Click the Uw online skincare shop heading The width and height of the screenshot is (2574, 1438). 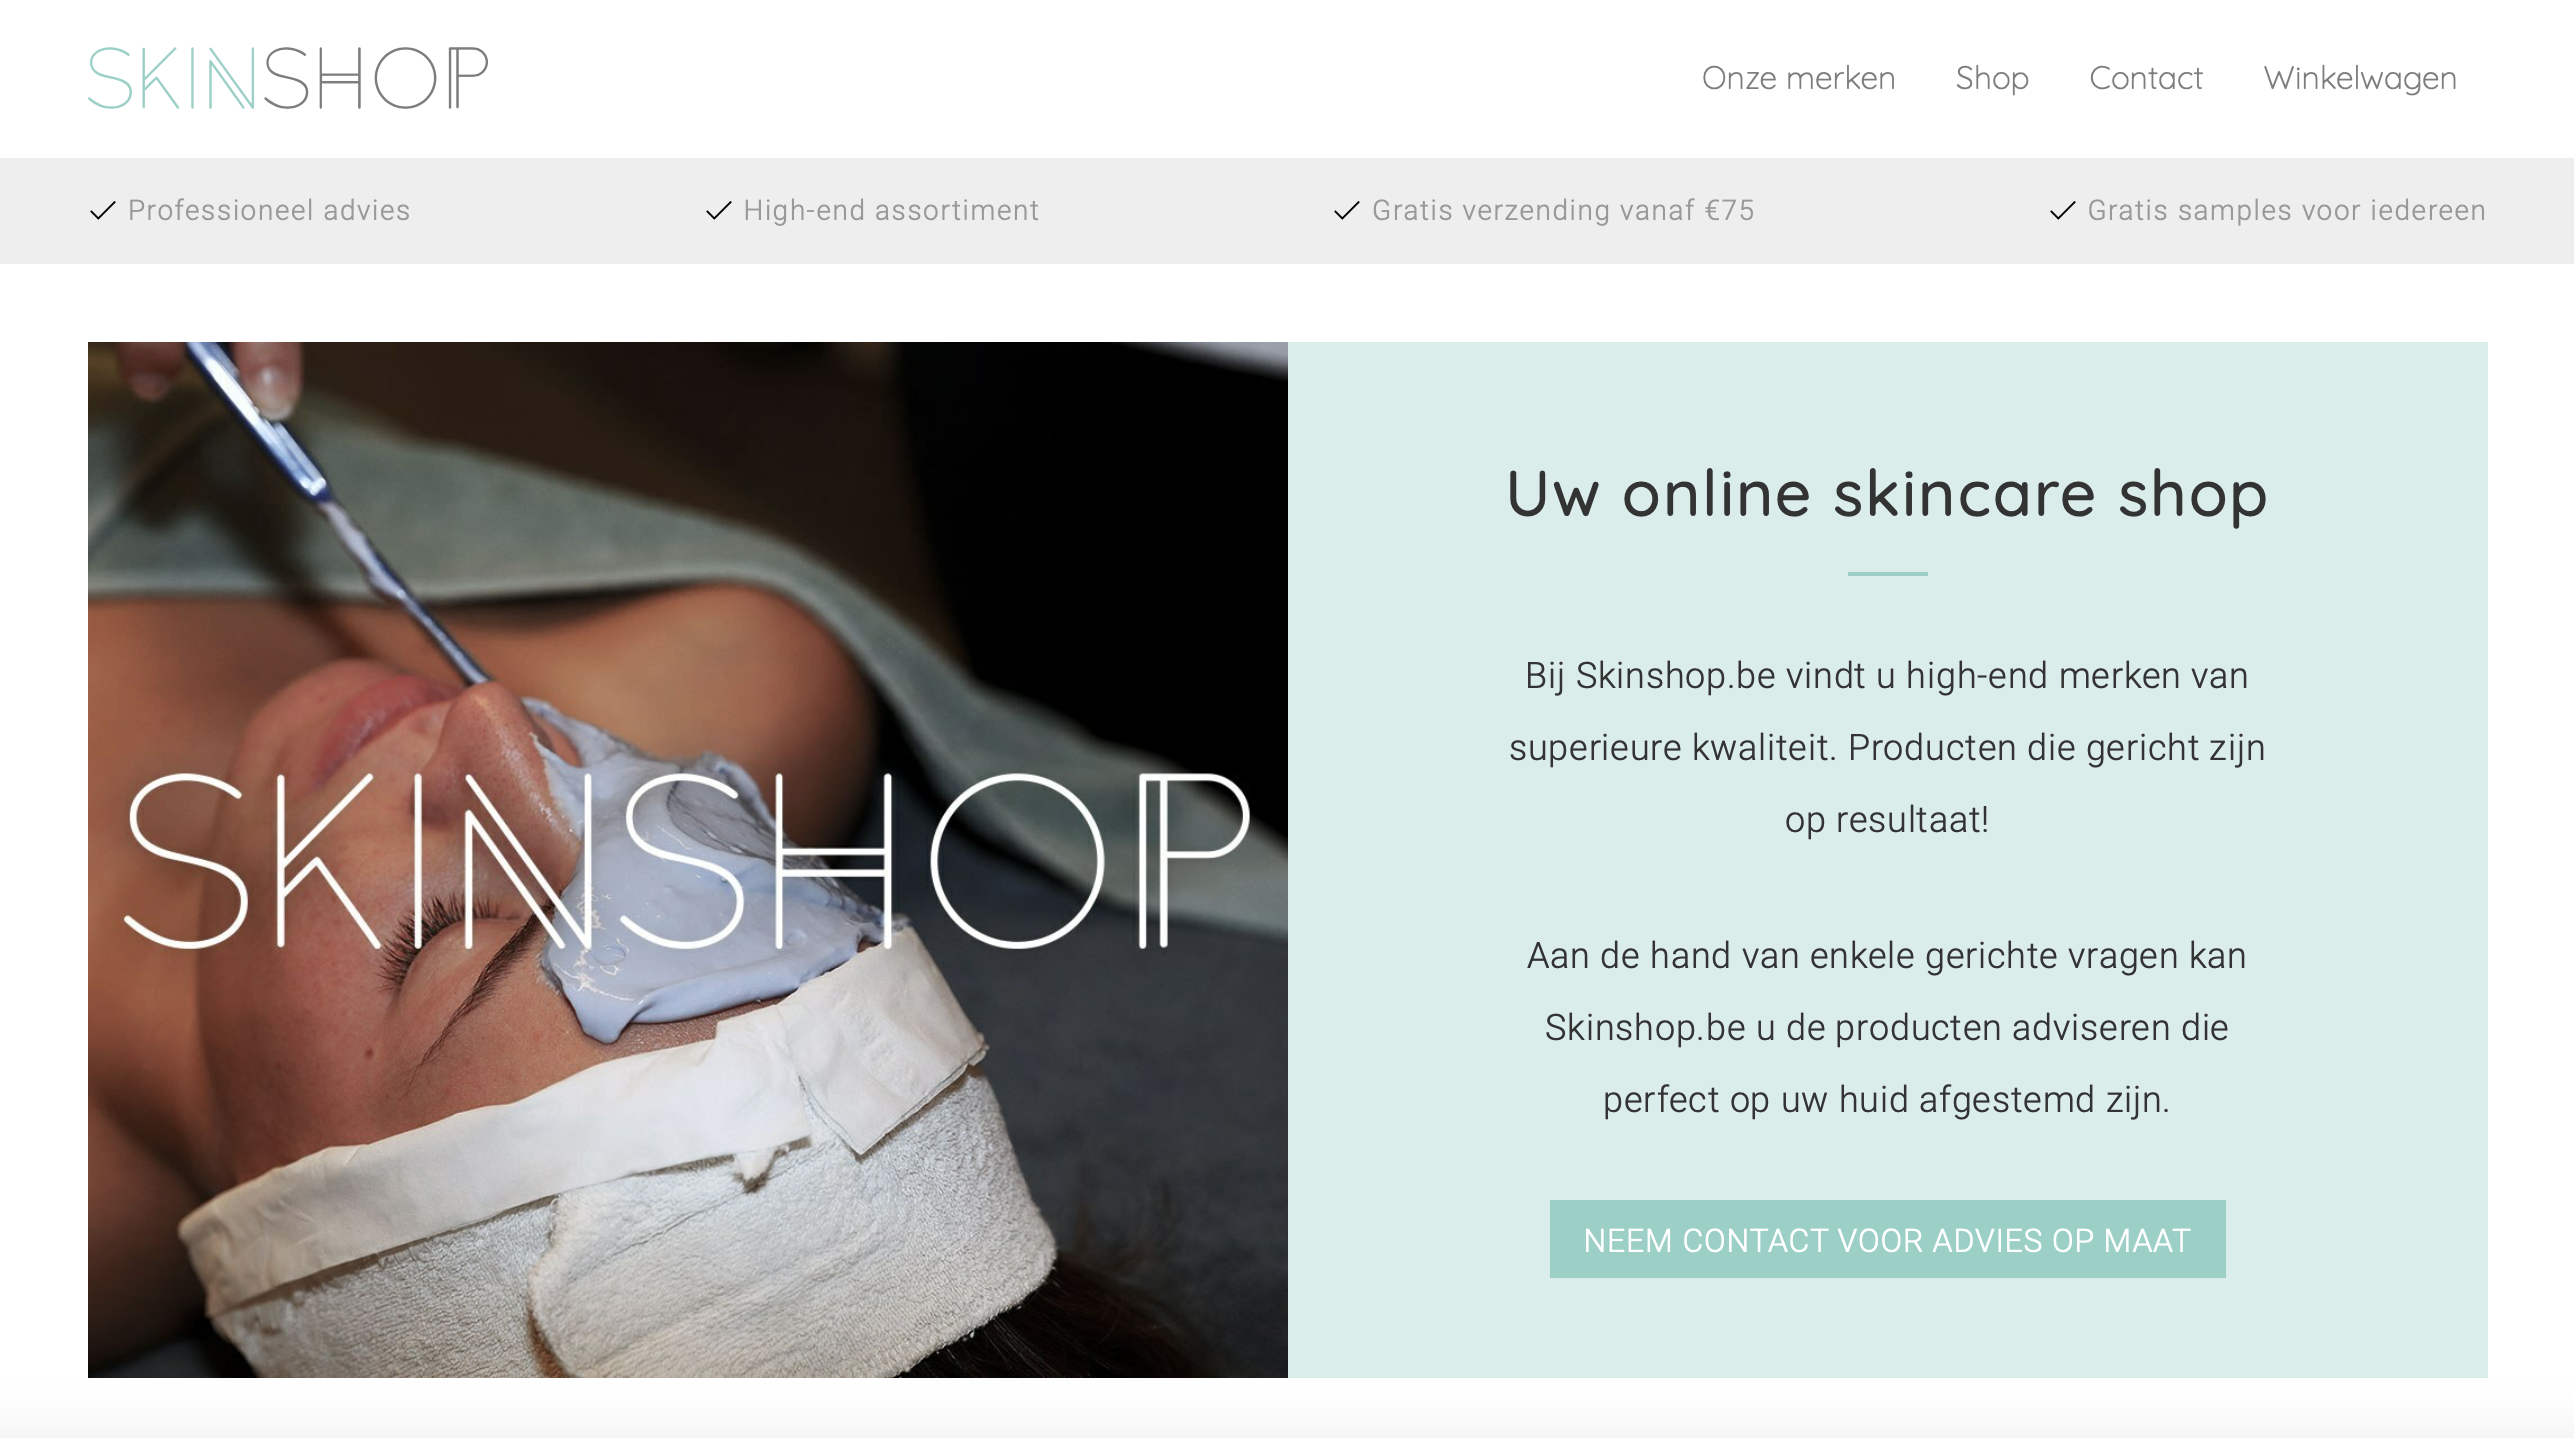(x=1887, y=494)
